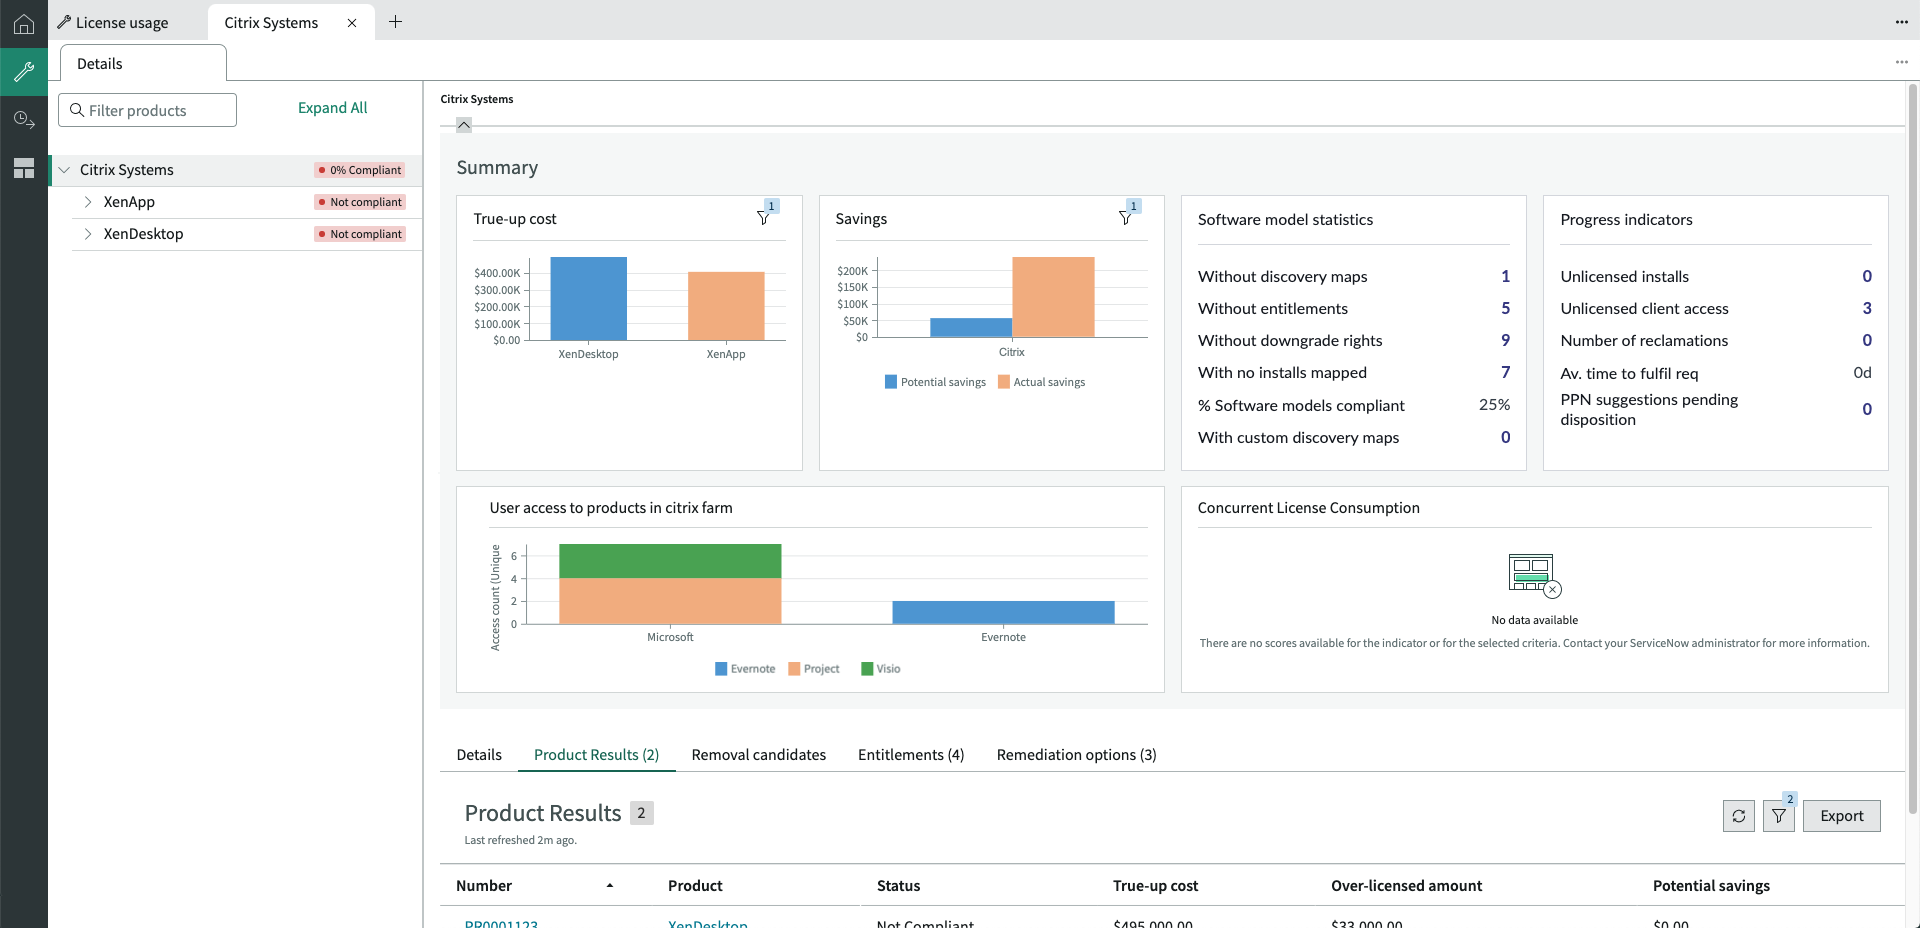Click Expand All link
The image size is (1920, 928).
pyautogui.click(x=332, y=108)
